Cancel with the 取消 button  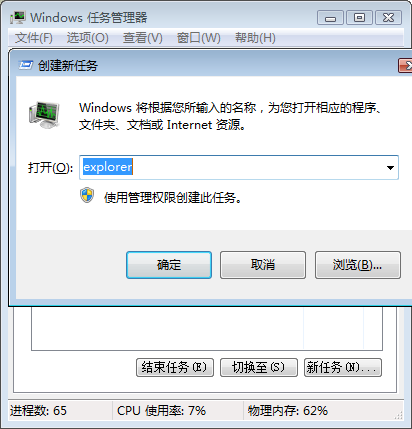(x=263, y=265)
